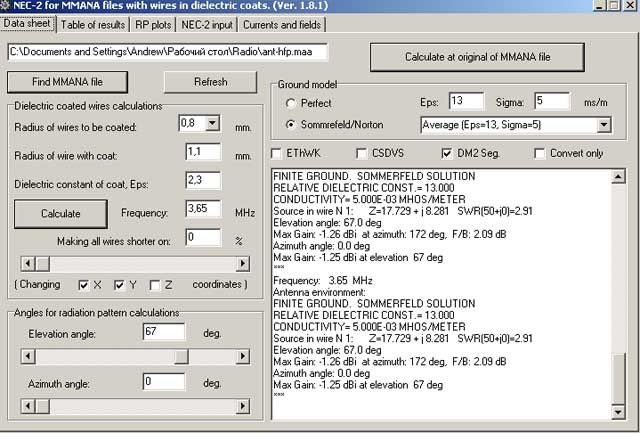640x433 pixels.
Task: Select the Perfect ground radio button
Action: 291,104
